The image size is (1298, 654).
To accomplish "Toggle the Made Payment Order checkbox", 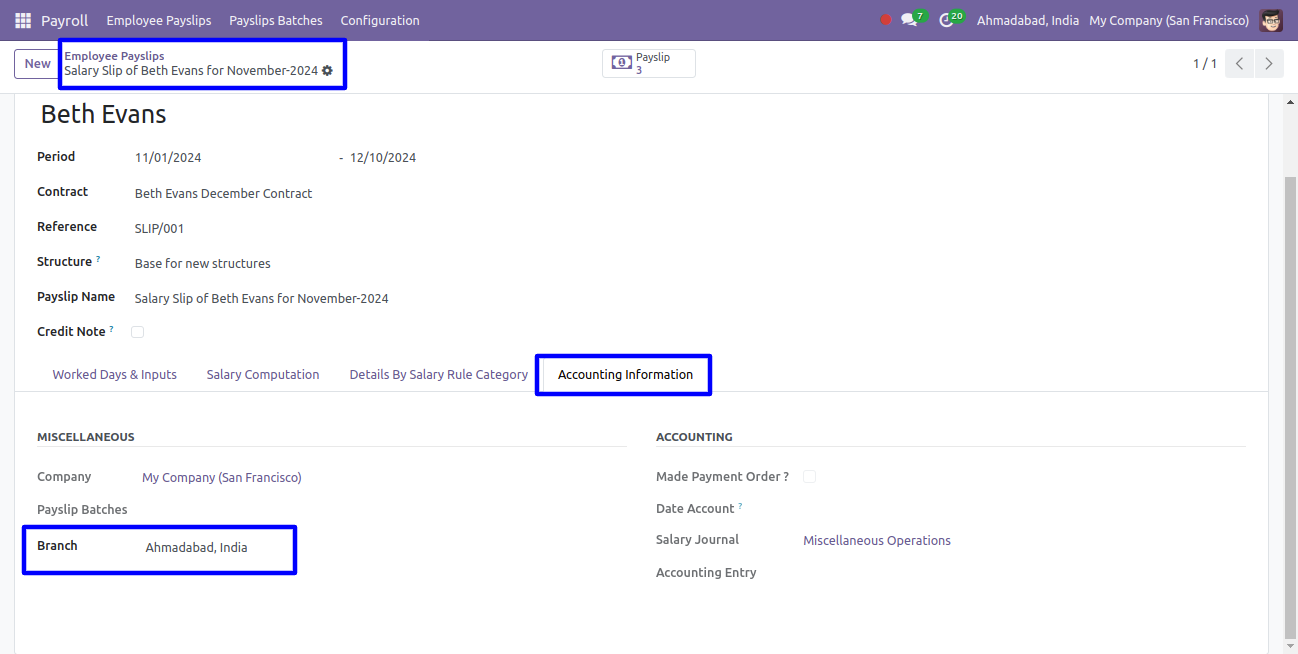I will (x=809, y=477).
